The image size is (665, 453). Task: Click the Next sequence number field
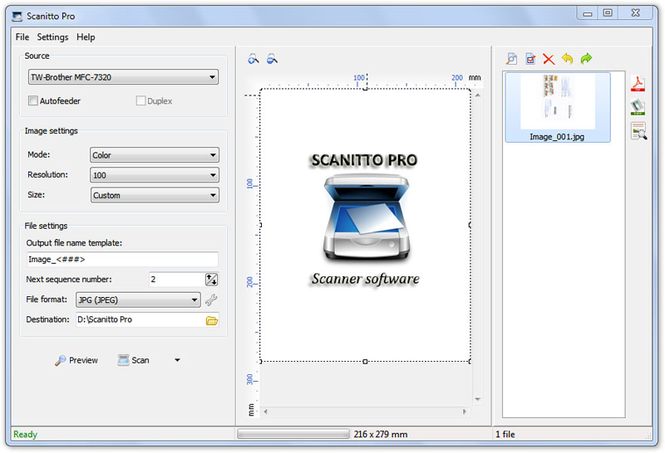177,279
